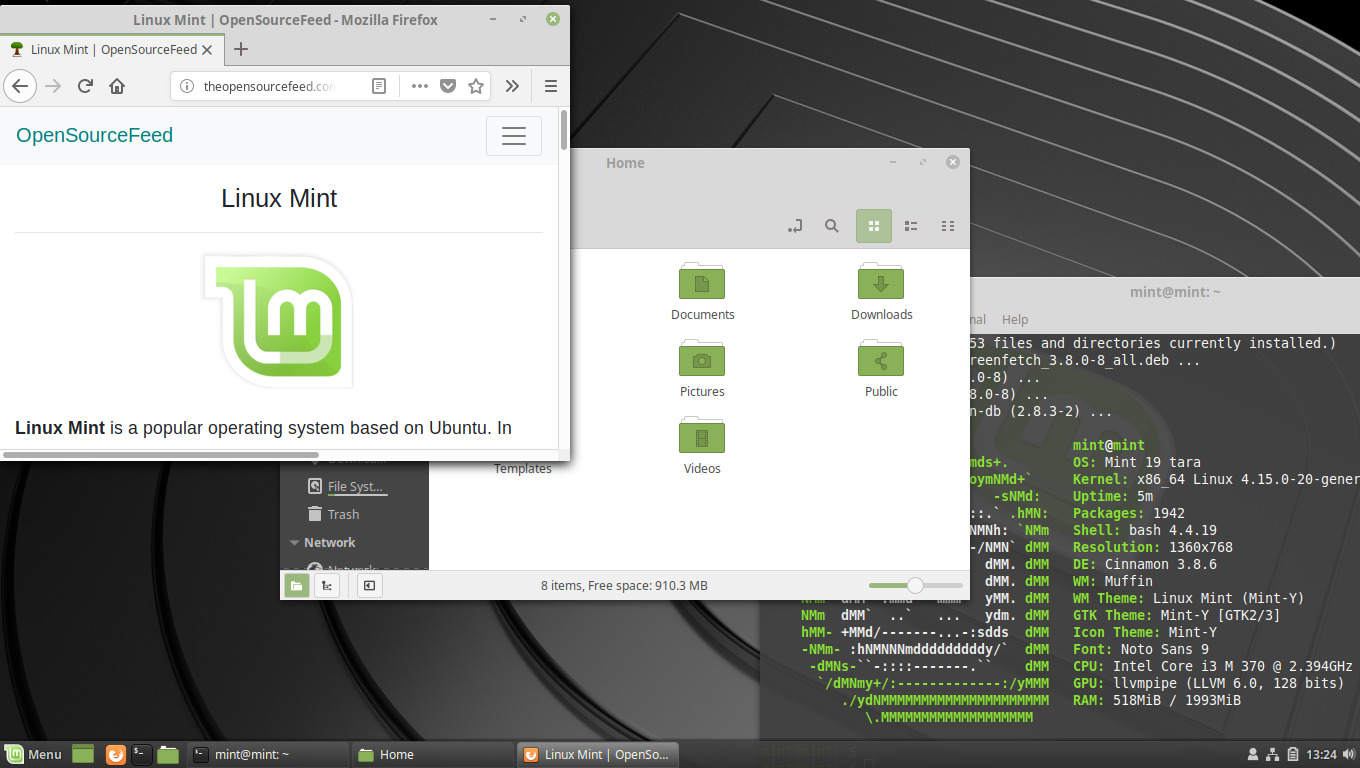Open the terminal's Help menu
Image resolution: width=1360 pixels, height=768 pixels.
(1015, 319)
